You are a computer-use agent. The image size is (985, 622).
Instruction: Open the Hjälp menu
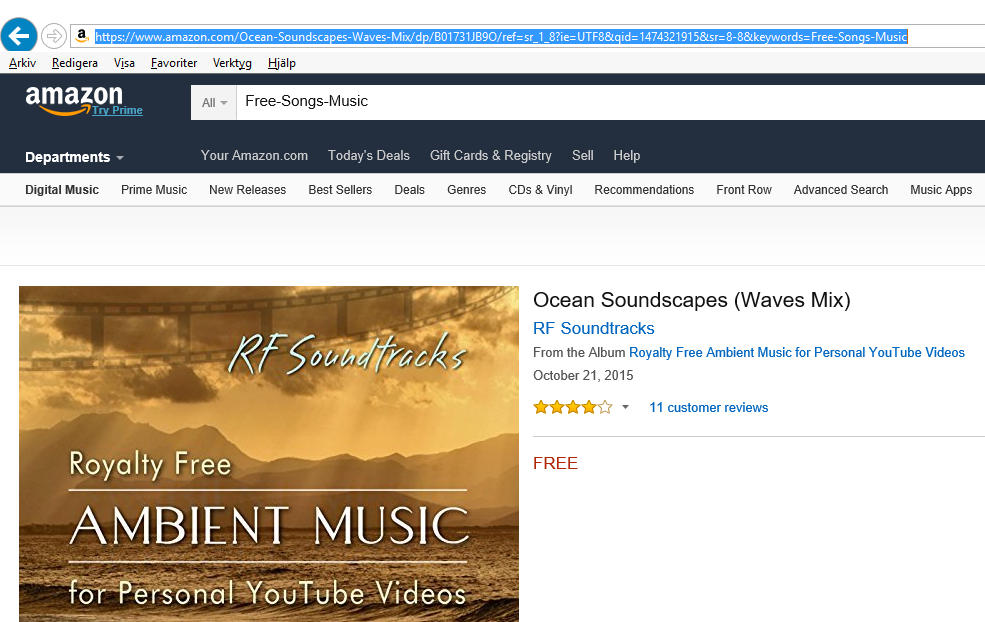pos(281,63)
